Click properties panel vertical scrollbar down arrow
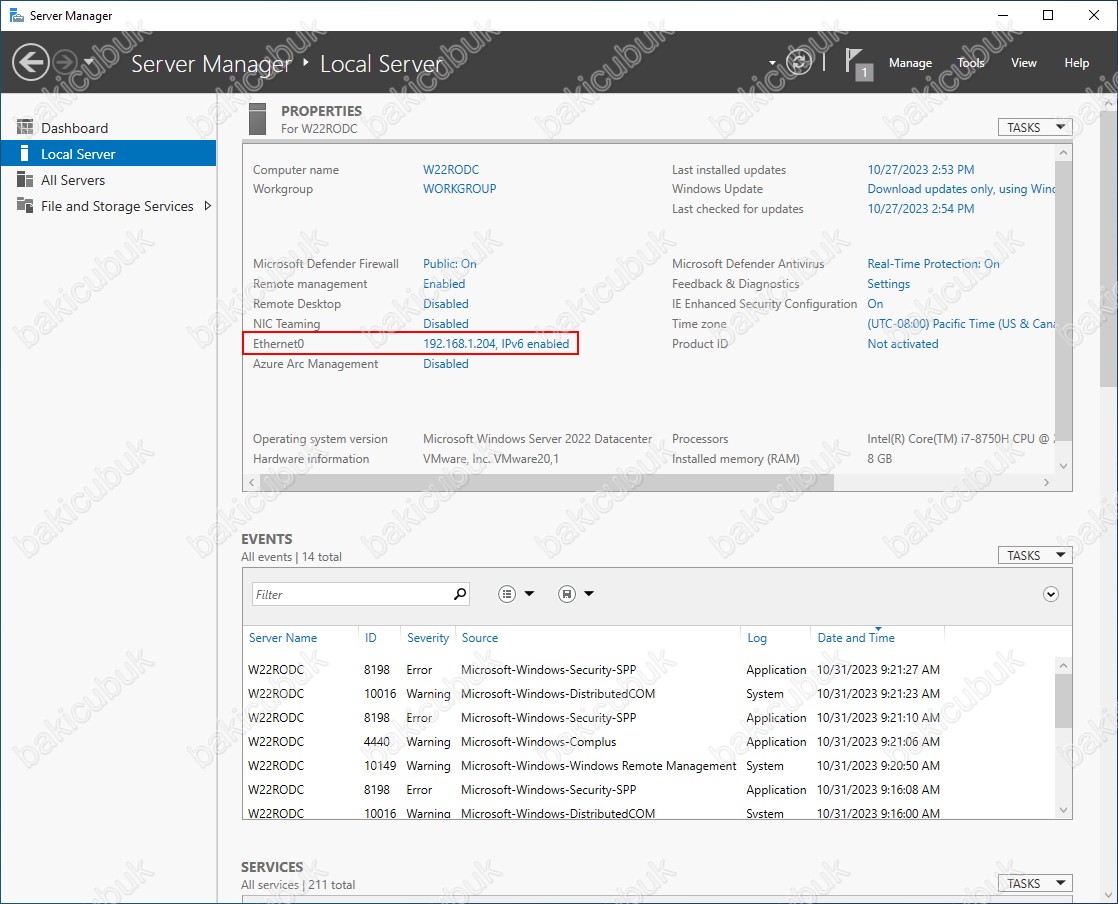This screenshot has height=904, width=1118. [1063, 466]
